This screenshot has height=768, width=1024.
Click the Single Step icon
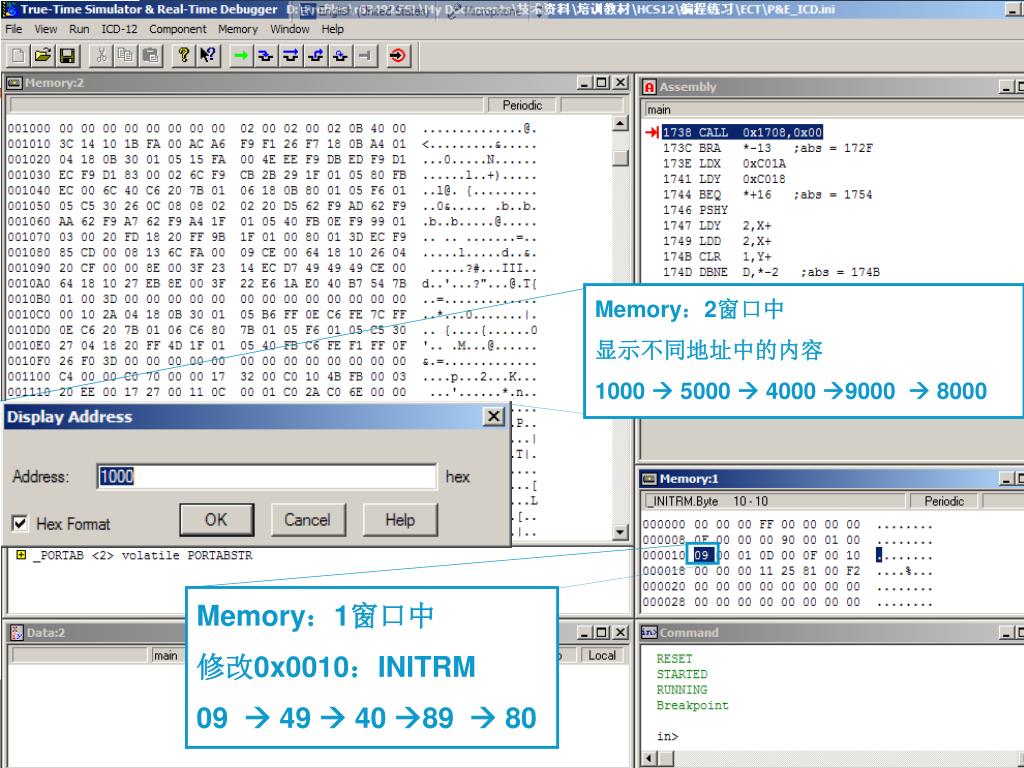[x=265, y=56]
